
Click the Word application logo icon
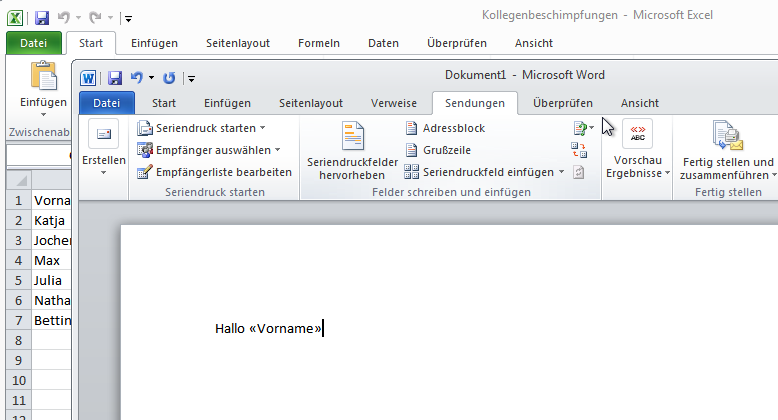coord(88,78)
